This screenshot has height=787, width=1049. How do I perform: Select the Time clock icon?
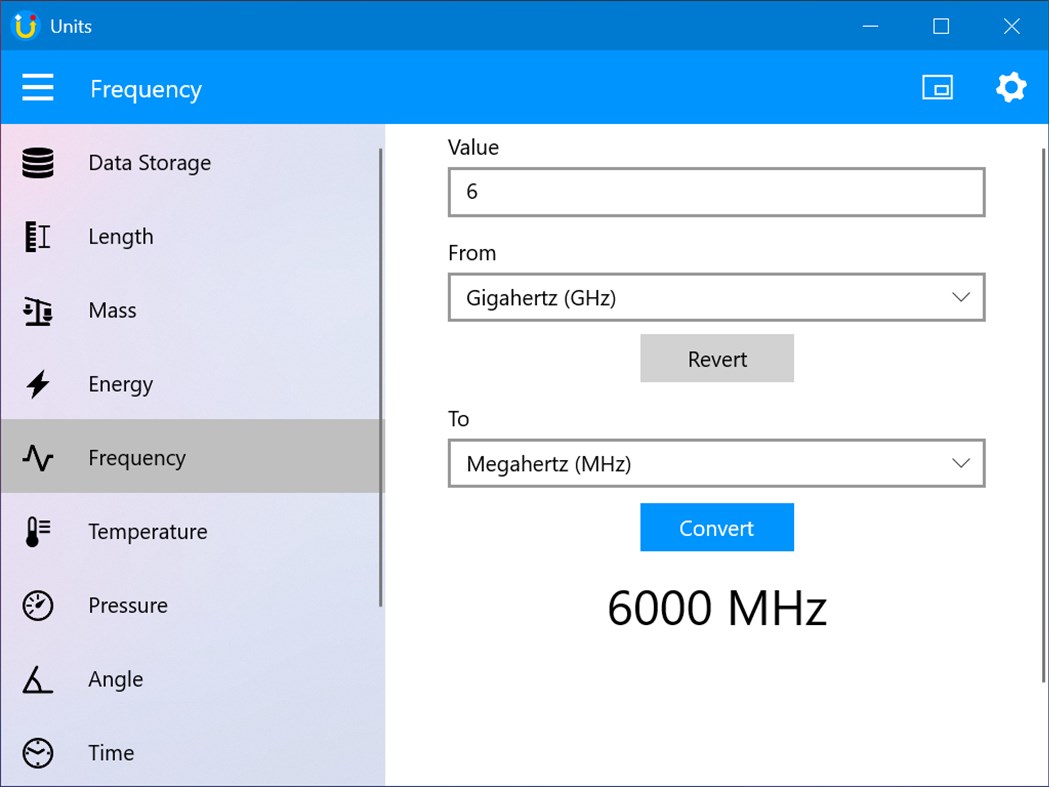(x=37, y=753)
